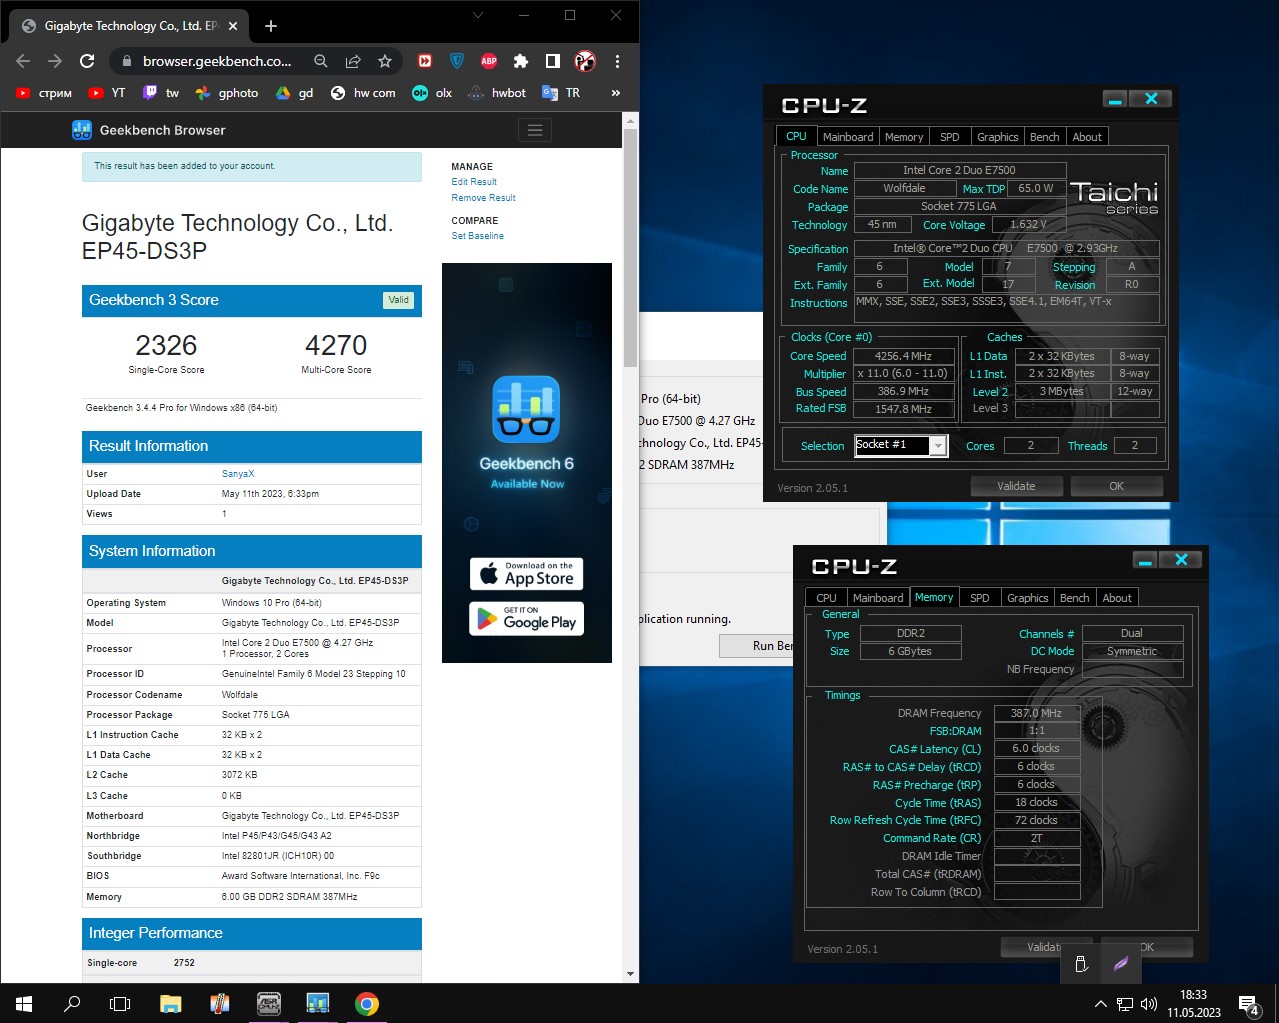The height and width of the screenshot is (1023, 1279).
Task: Open the red double-arrow extension icon
Action: [425, 61]
